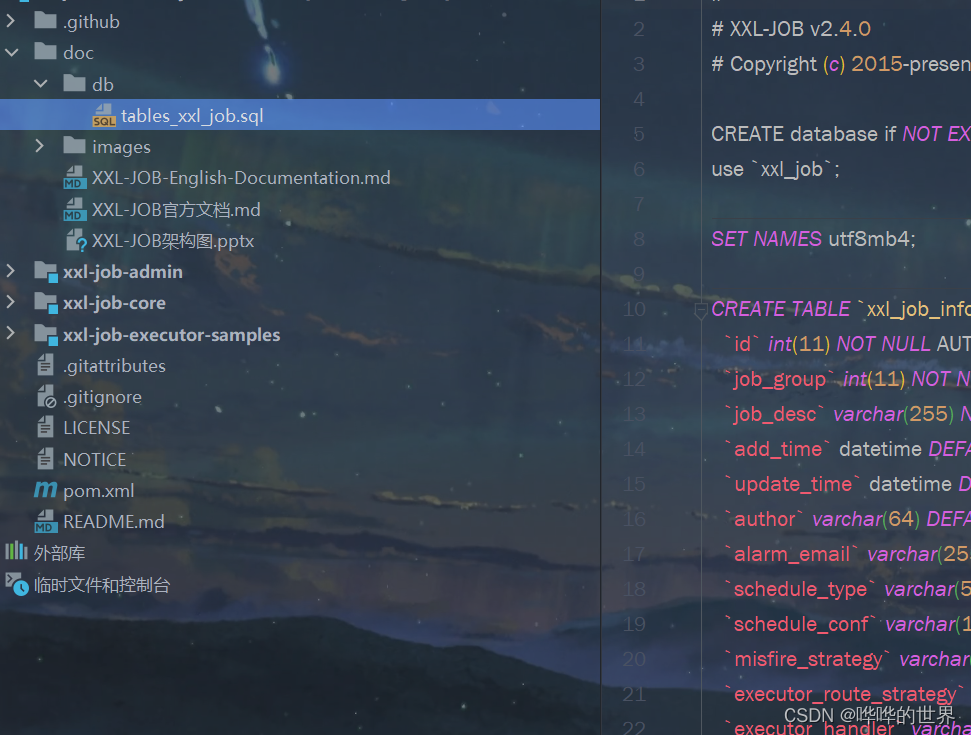Click the `update_time` column name in editor

click(793, 484)
